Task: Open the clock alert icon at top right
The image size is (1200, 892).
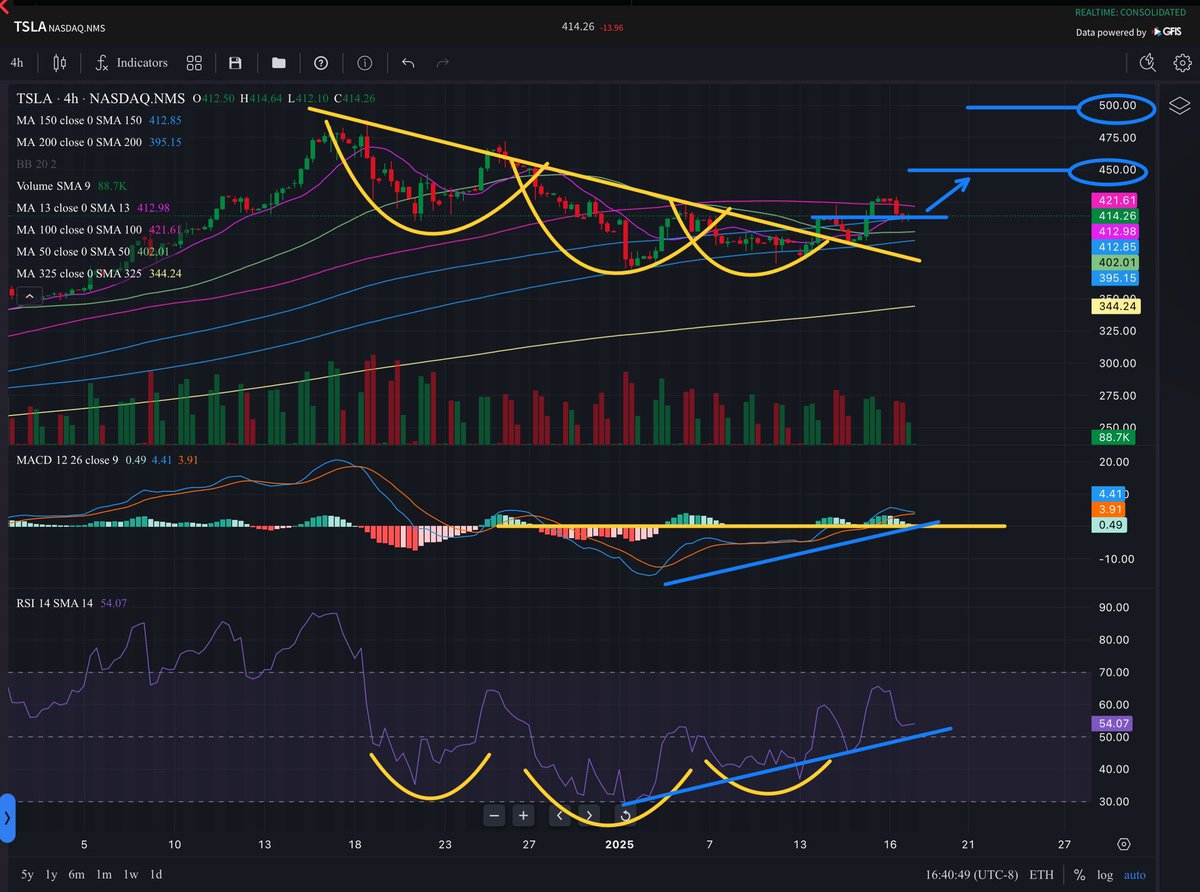Action: (x=1147, y=63)
